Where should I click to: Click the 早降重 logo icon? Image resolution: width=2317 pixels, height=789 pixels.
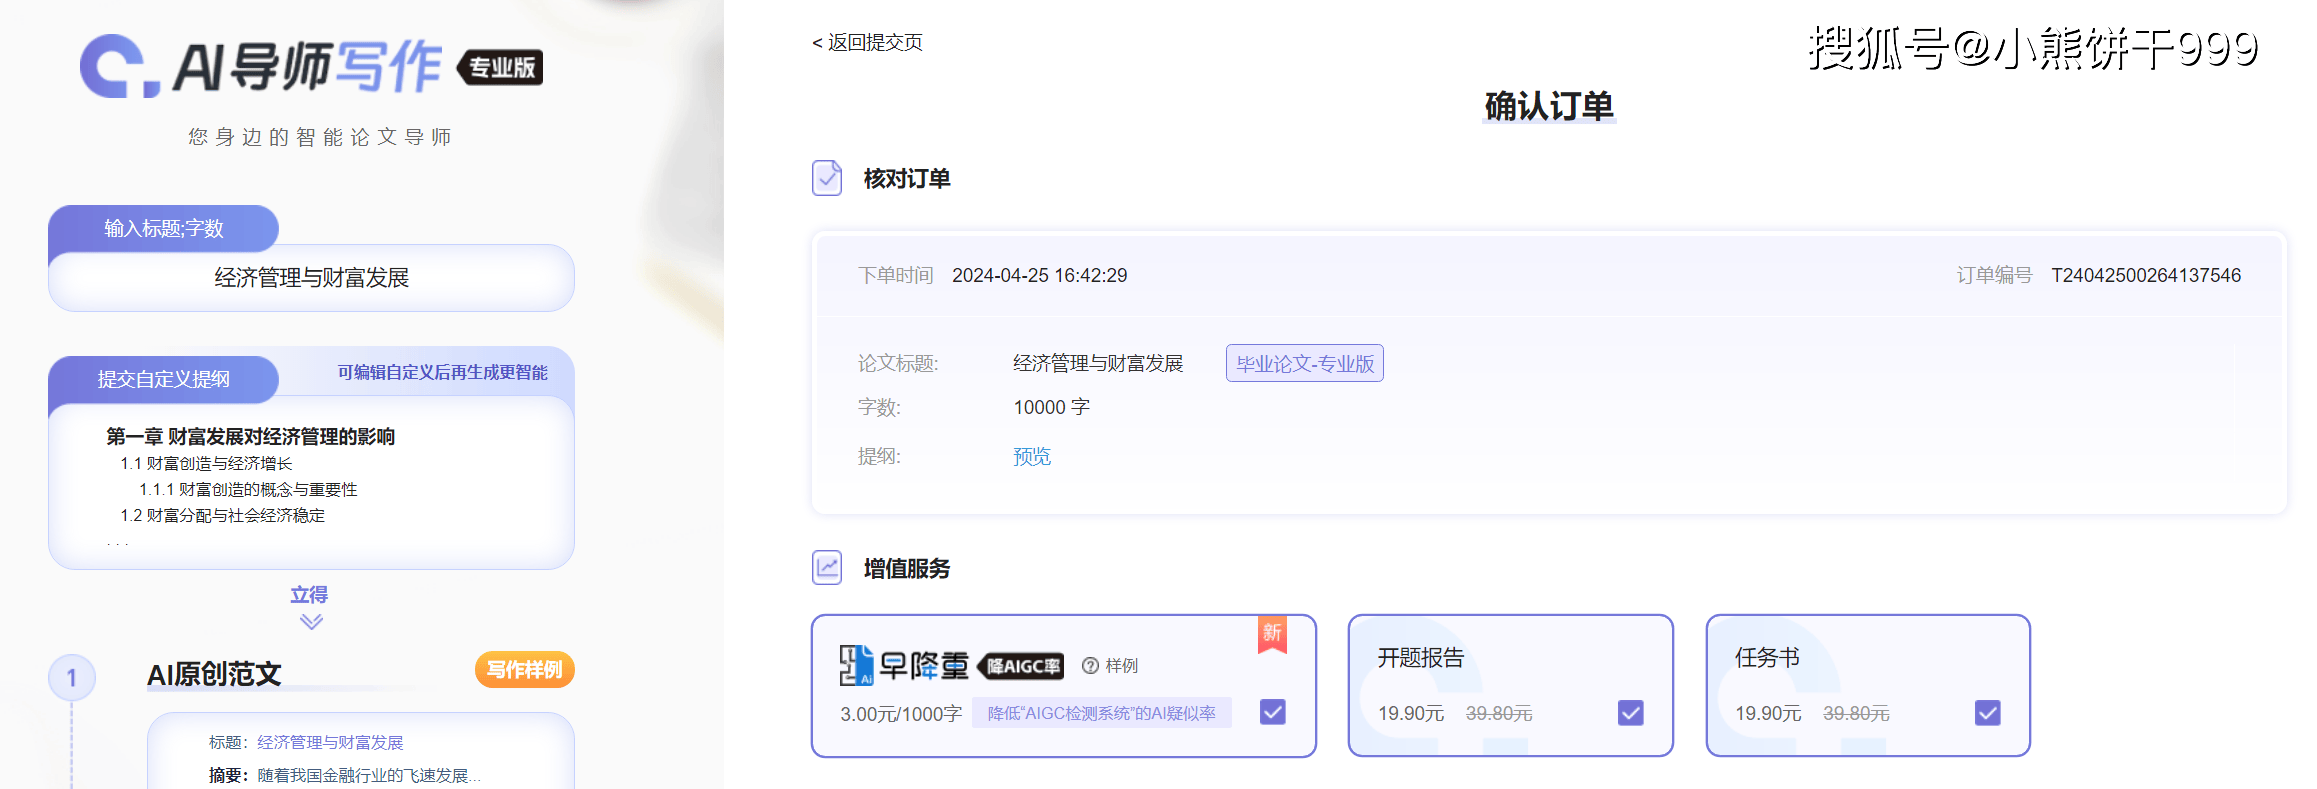point(856,665)
